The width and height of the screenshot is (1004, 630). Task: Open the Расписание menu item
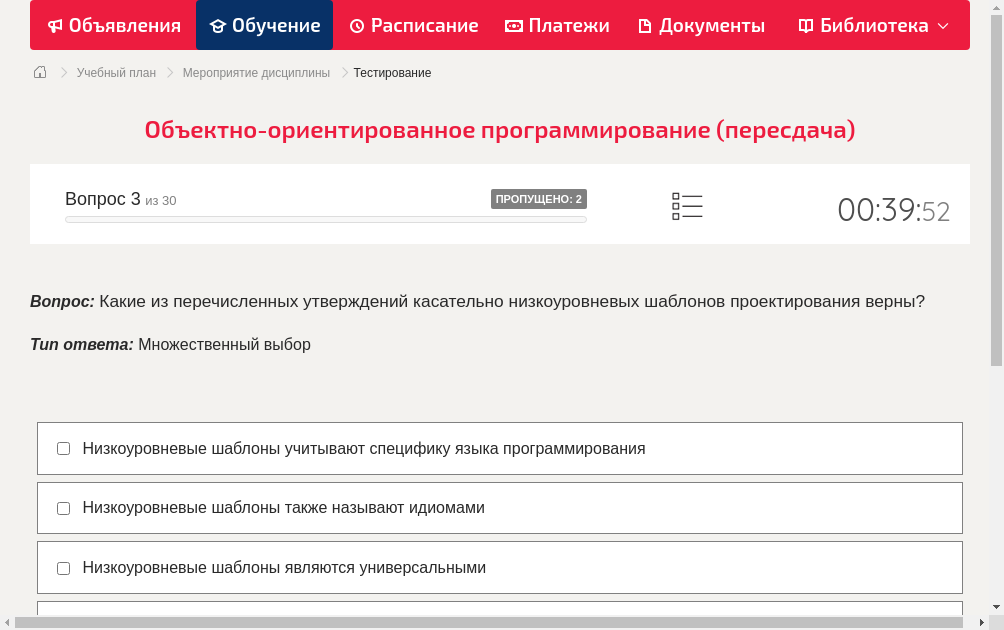pyautogui.click(x=413, y=25)
